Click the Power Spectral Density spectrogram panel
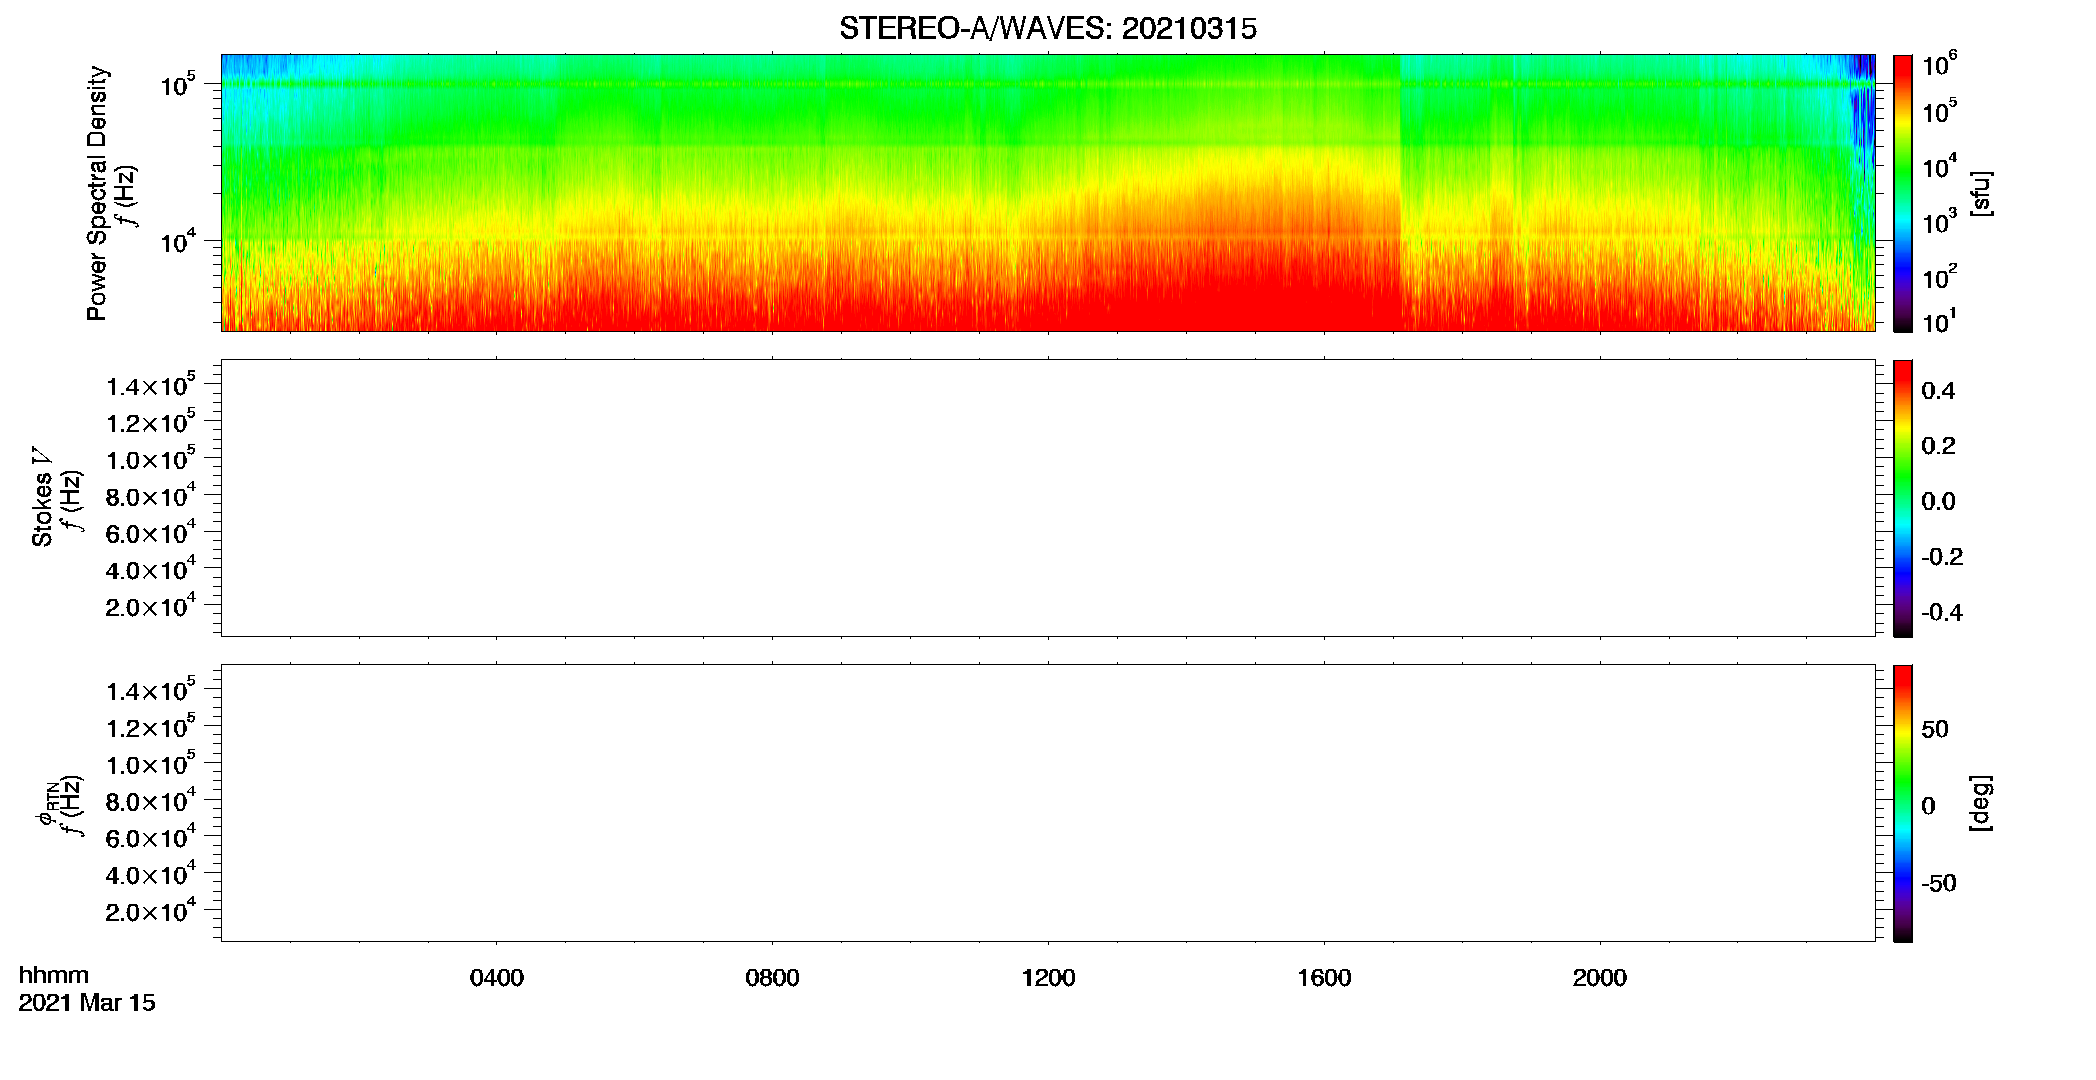The image size is (2096, 1080). tap(1048, 192)
